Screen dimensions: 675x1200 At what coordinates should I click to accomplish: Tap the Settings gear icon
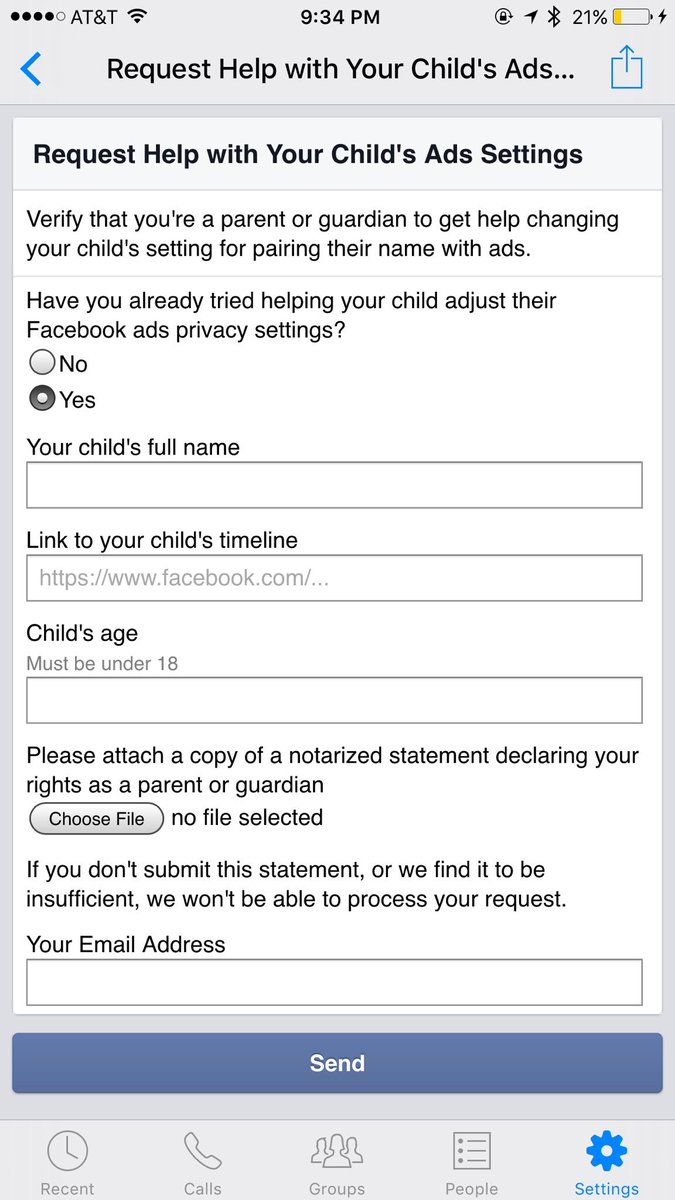point(606,1152)
